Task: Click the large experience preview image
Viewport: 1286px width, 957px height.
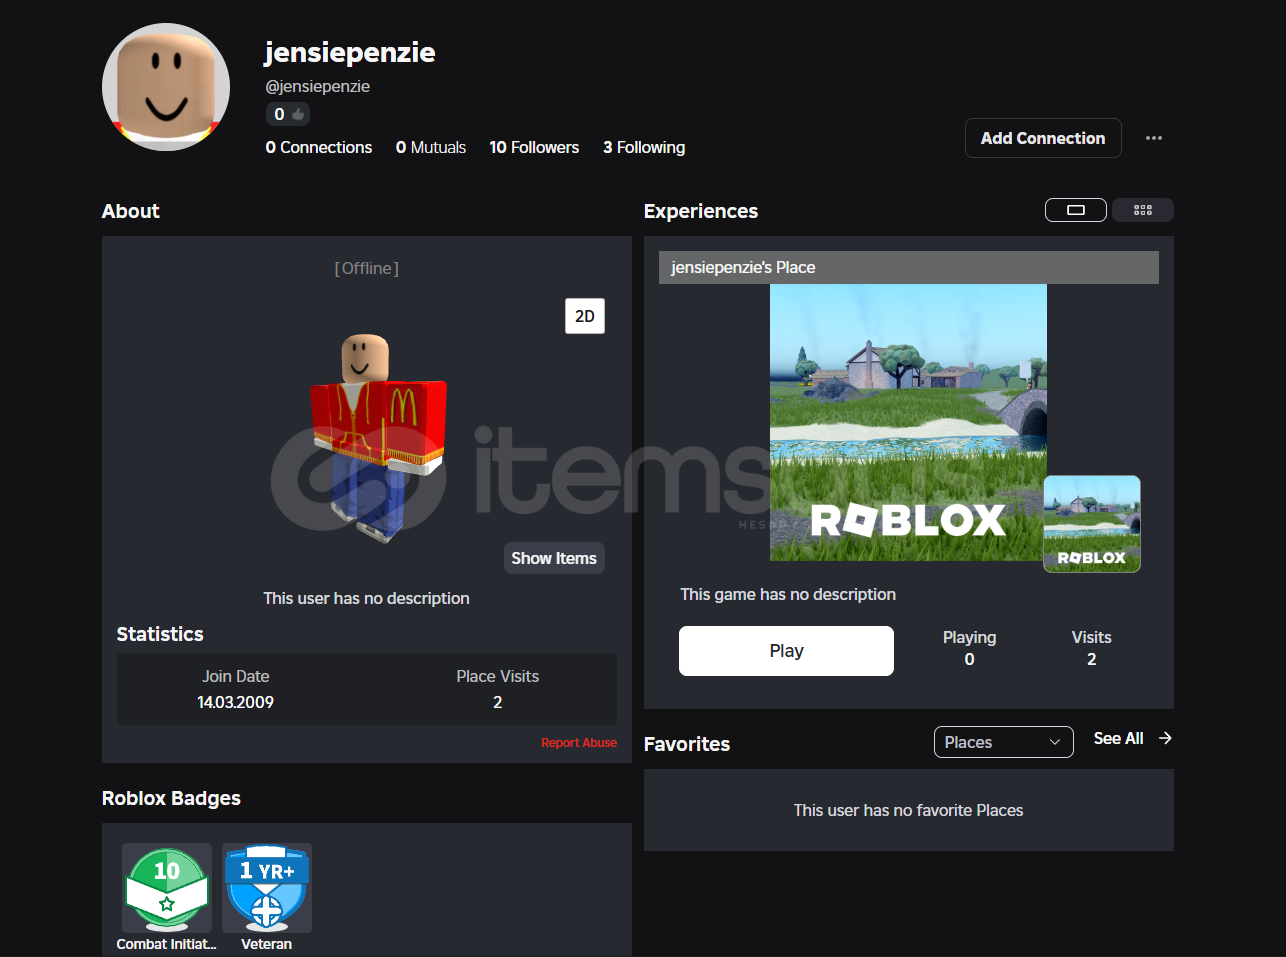Action: click(908, 422)
